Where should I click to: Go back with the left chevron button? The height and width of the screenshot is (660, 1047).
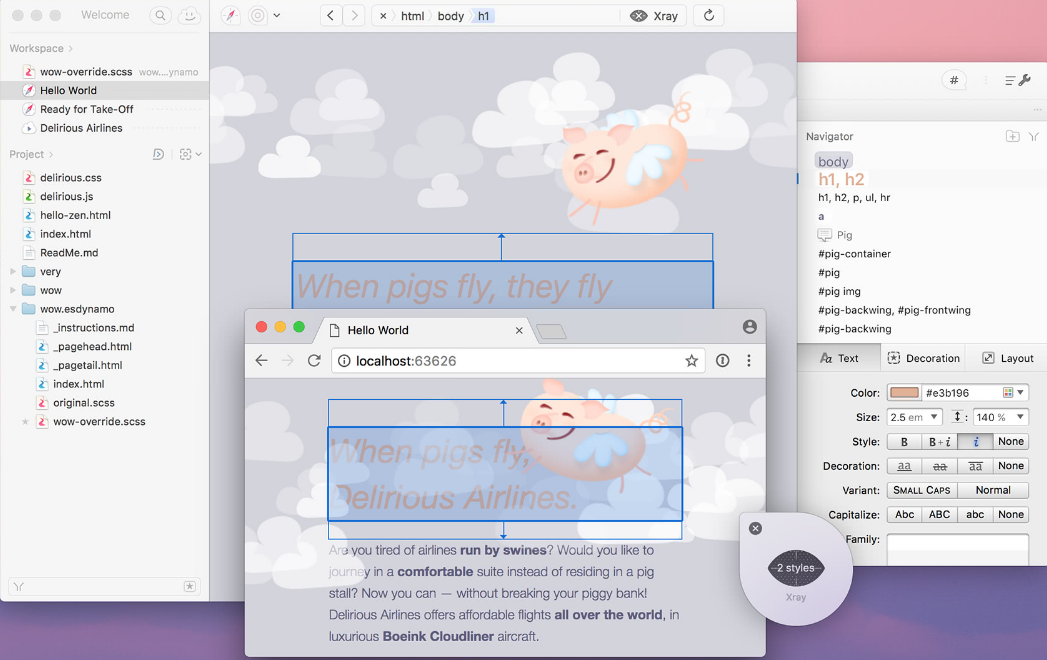pos(331,15)
